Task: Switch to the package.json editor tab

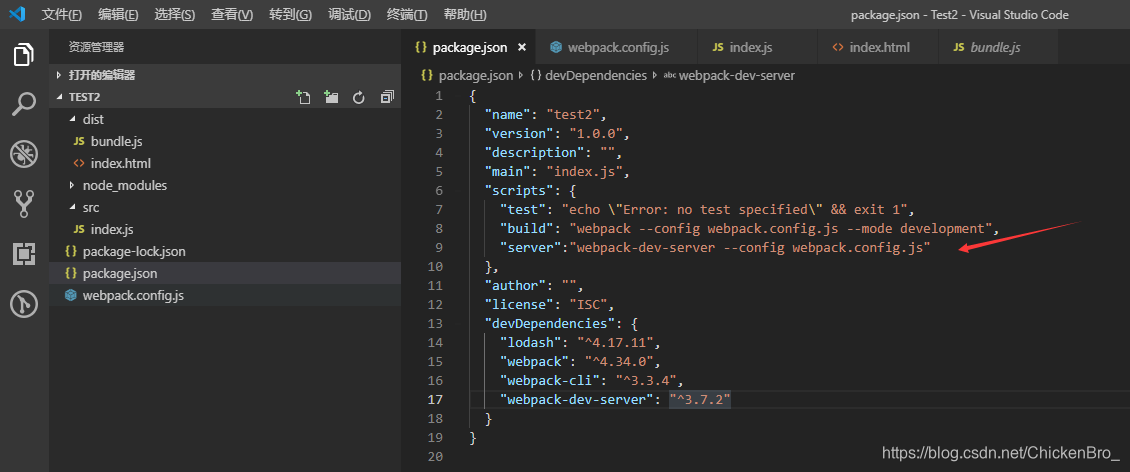Action: (470, 48)
